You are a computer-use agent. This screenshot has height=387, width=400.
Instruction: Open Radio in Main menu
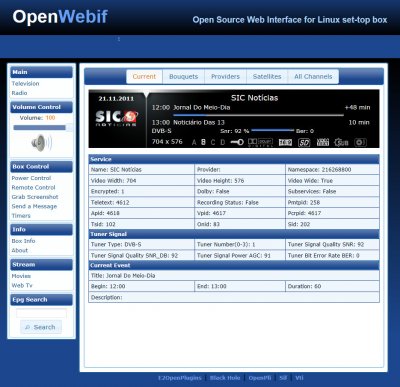[x=19, y=93]
